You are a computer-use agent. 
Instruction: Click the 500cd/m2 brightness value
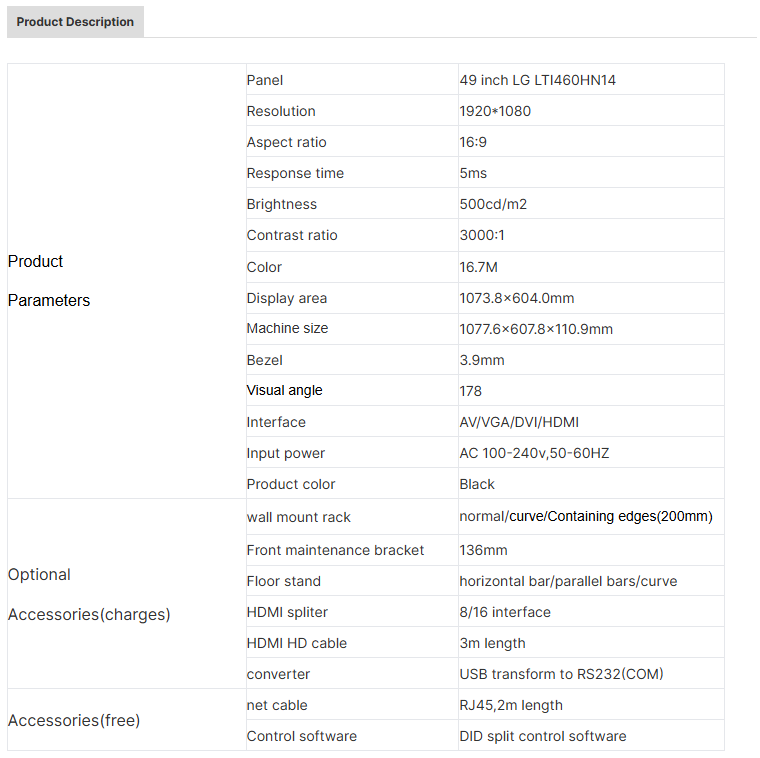click(493, 204)
